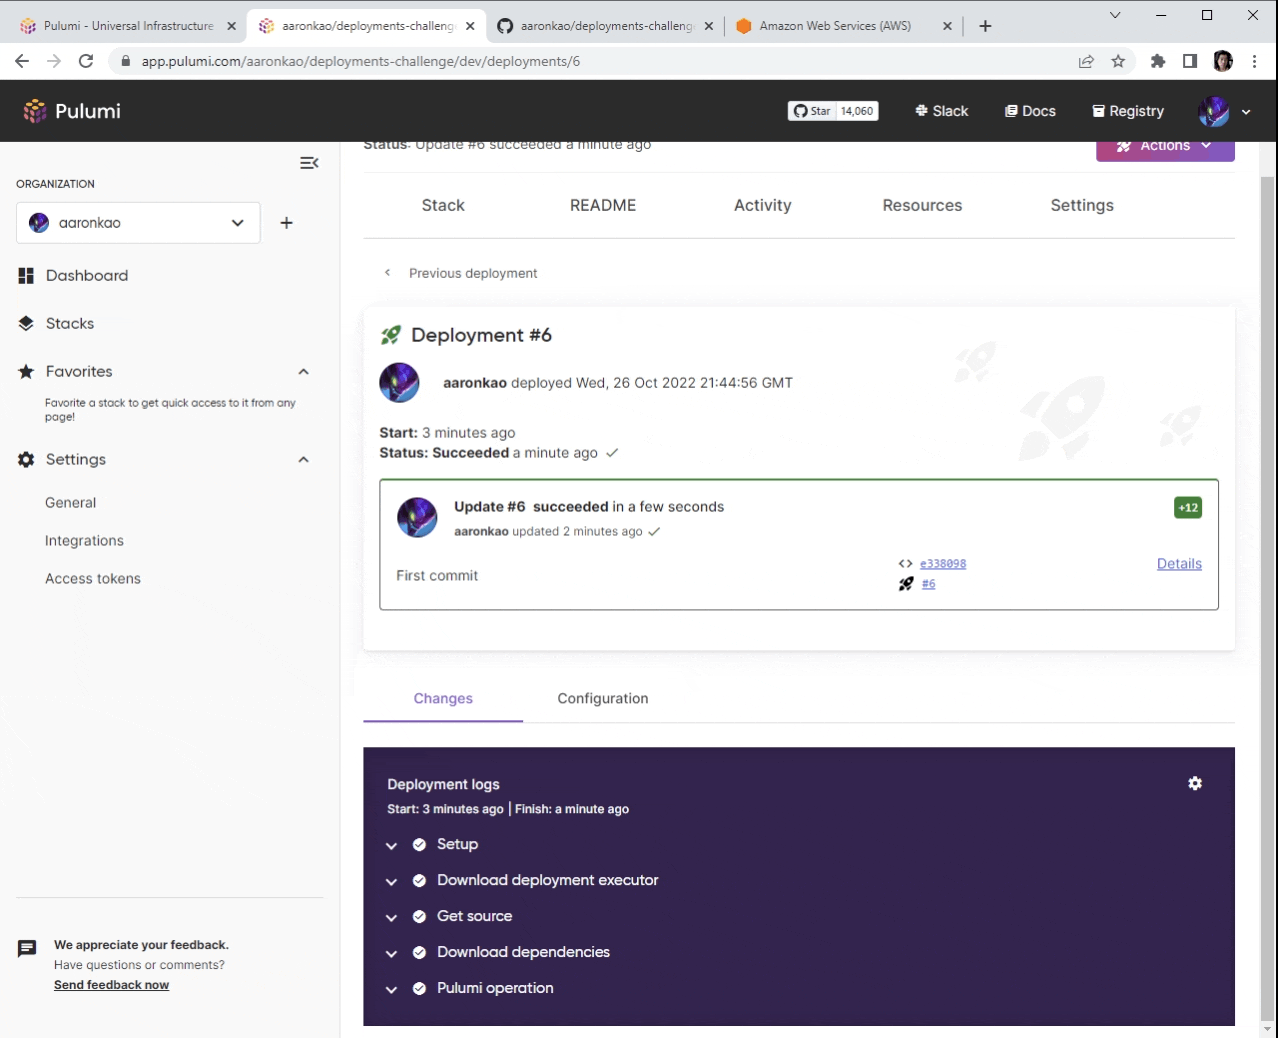Open Chrome three-dot menu
Image resolution: width=1278 pixels, height=1038 pixels.
coord(1254,61)
